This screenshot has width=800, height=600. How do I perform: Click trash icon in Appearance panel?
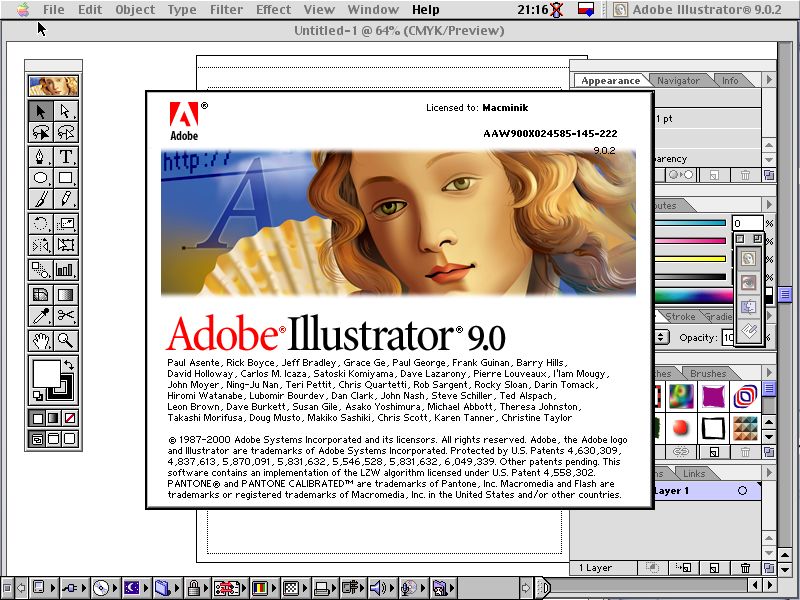tap(745, 175)
